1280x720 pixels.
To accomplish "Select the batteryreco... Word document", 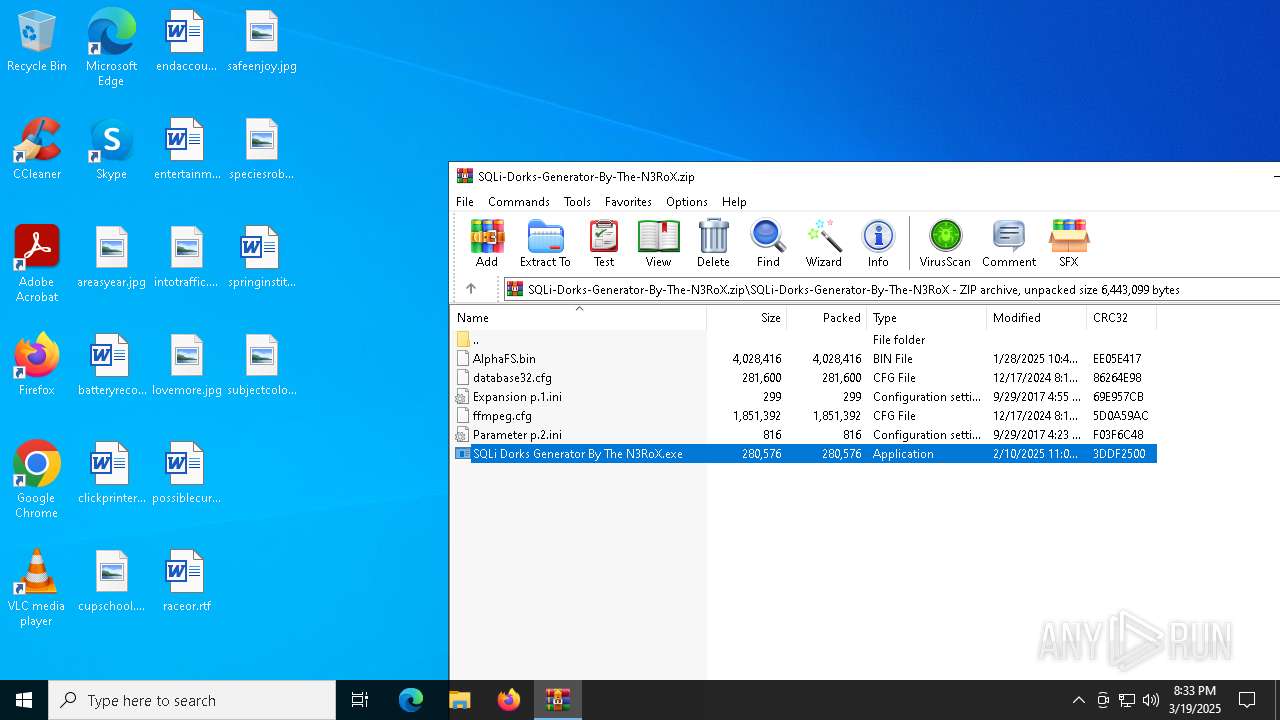I will (x=111, y=366).
